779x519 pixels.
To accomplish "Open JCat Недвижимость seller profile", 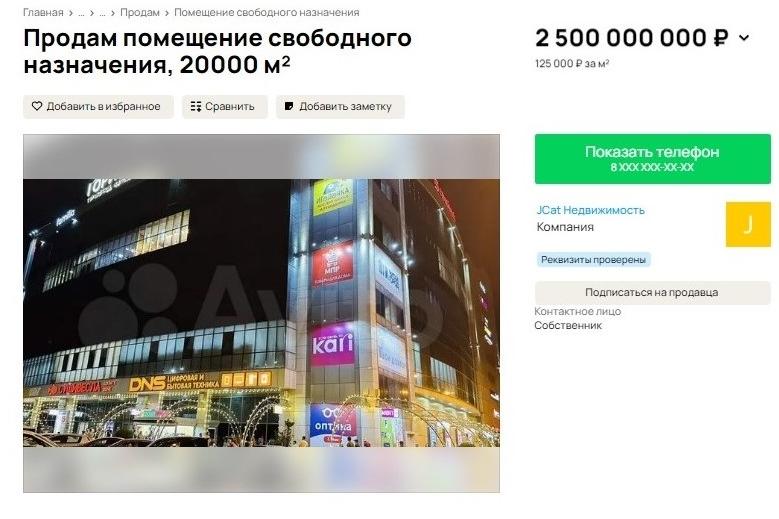I will (591, 210).
